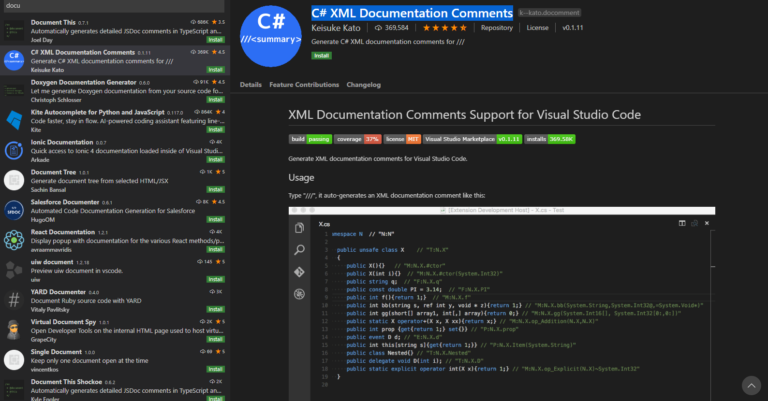Install the Single Document extension
This screenshot has width=768, height=401.
[215, 369]
